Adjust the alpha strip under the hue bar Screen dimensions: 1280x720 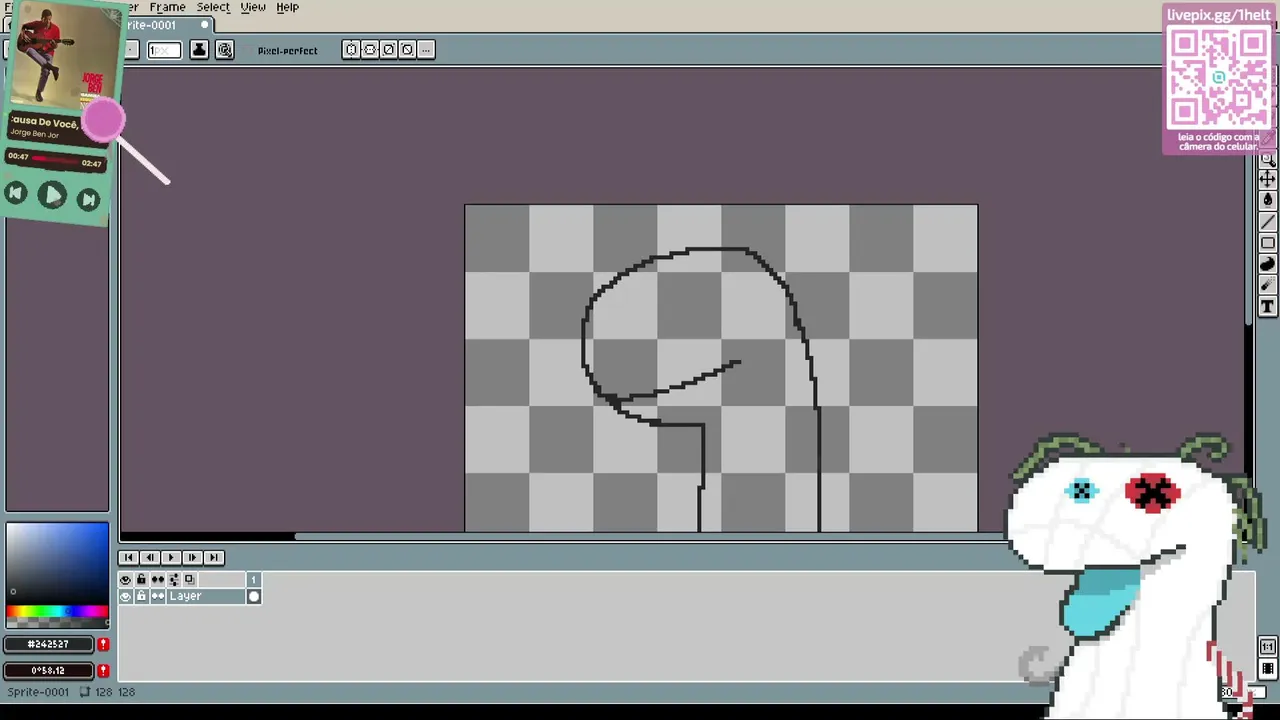[x=57, y=623]
